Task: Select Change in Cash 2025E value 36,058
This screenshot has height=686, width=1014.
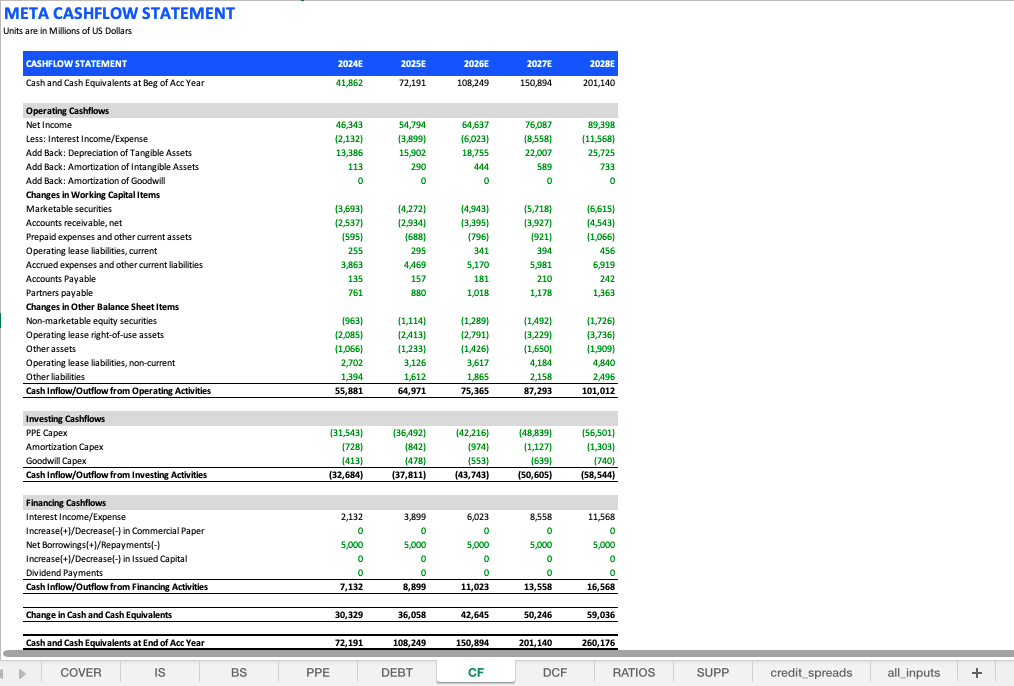Action: [412, 615]
